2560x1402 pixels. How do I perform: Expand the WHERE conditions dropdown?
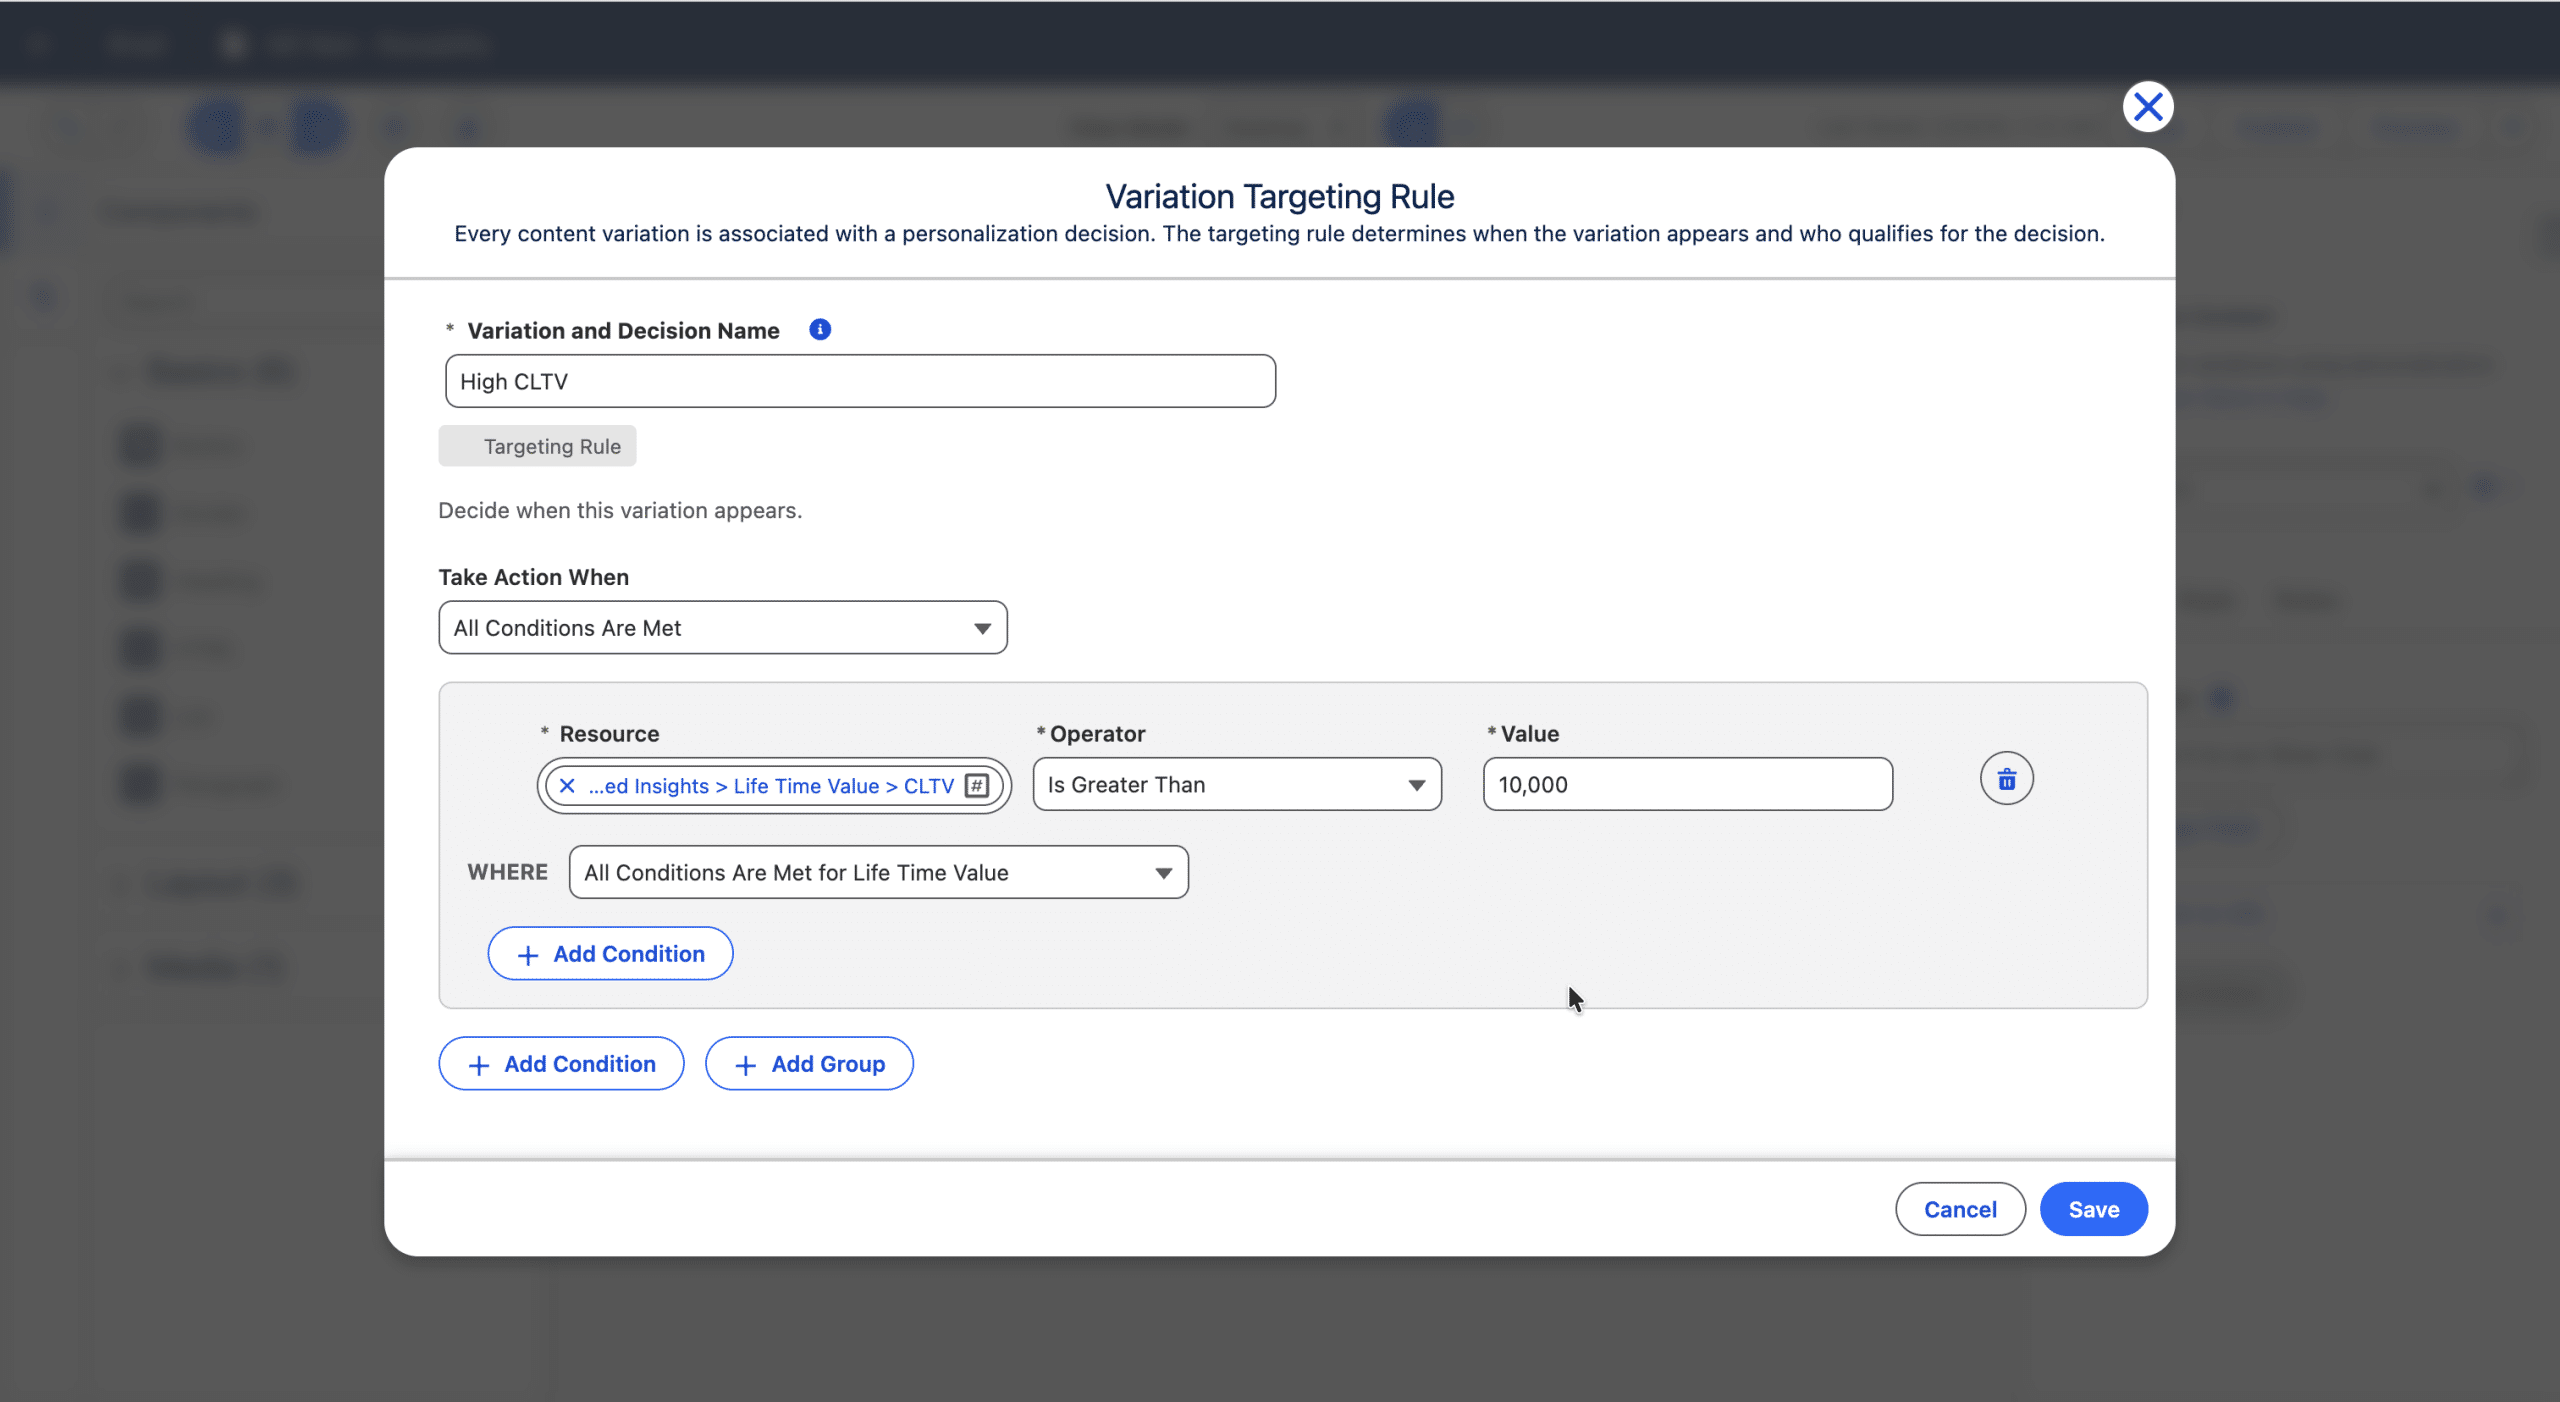click(877, 873)
